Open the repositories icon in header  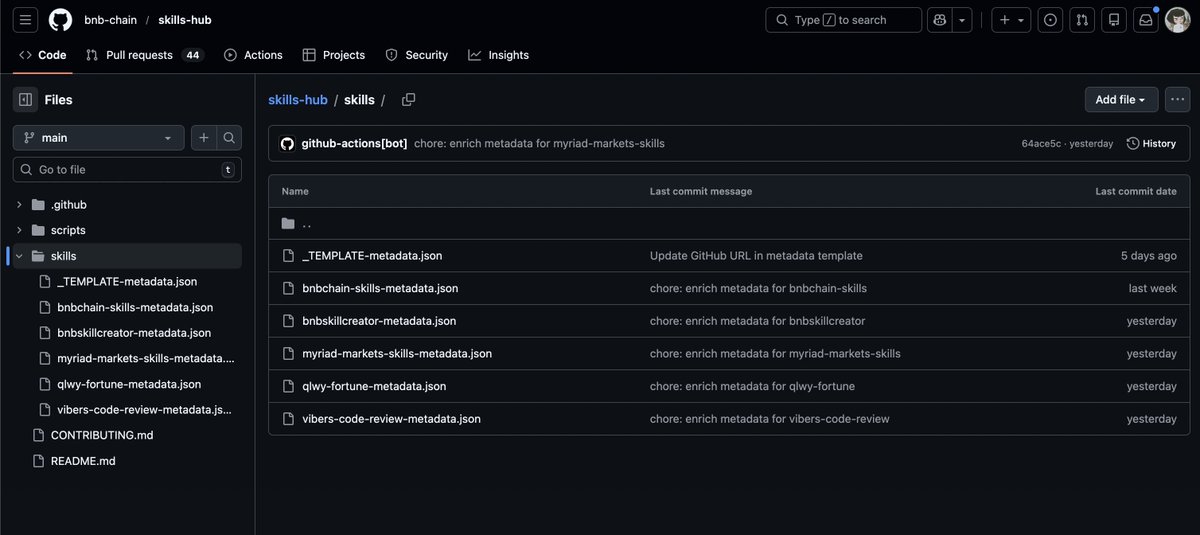point(1114,20)
